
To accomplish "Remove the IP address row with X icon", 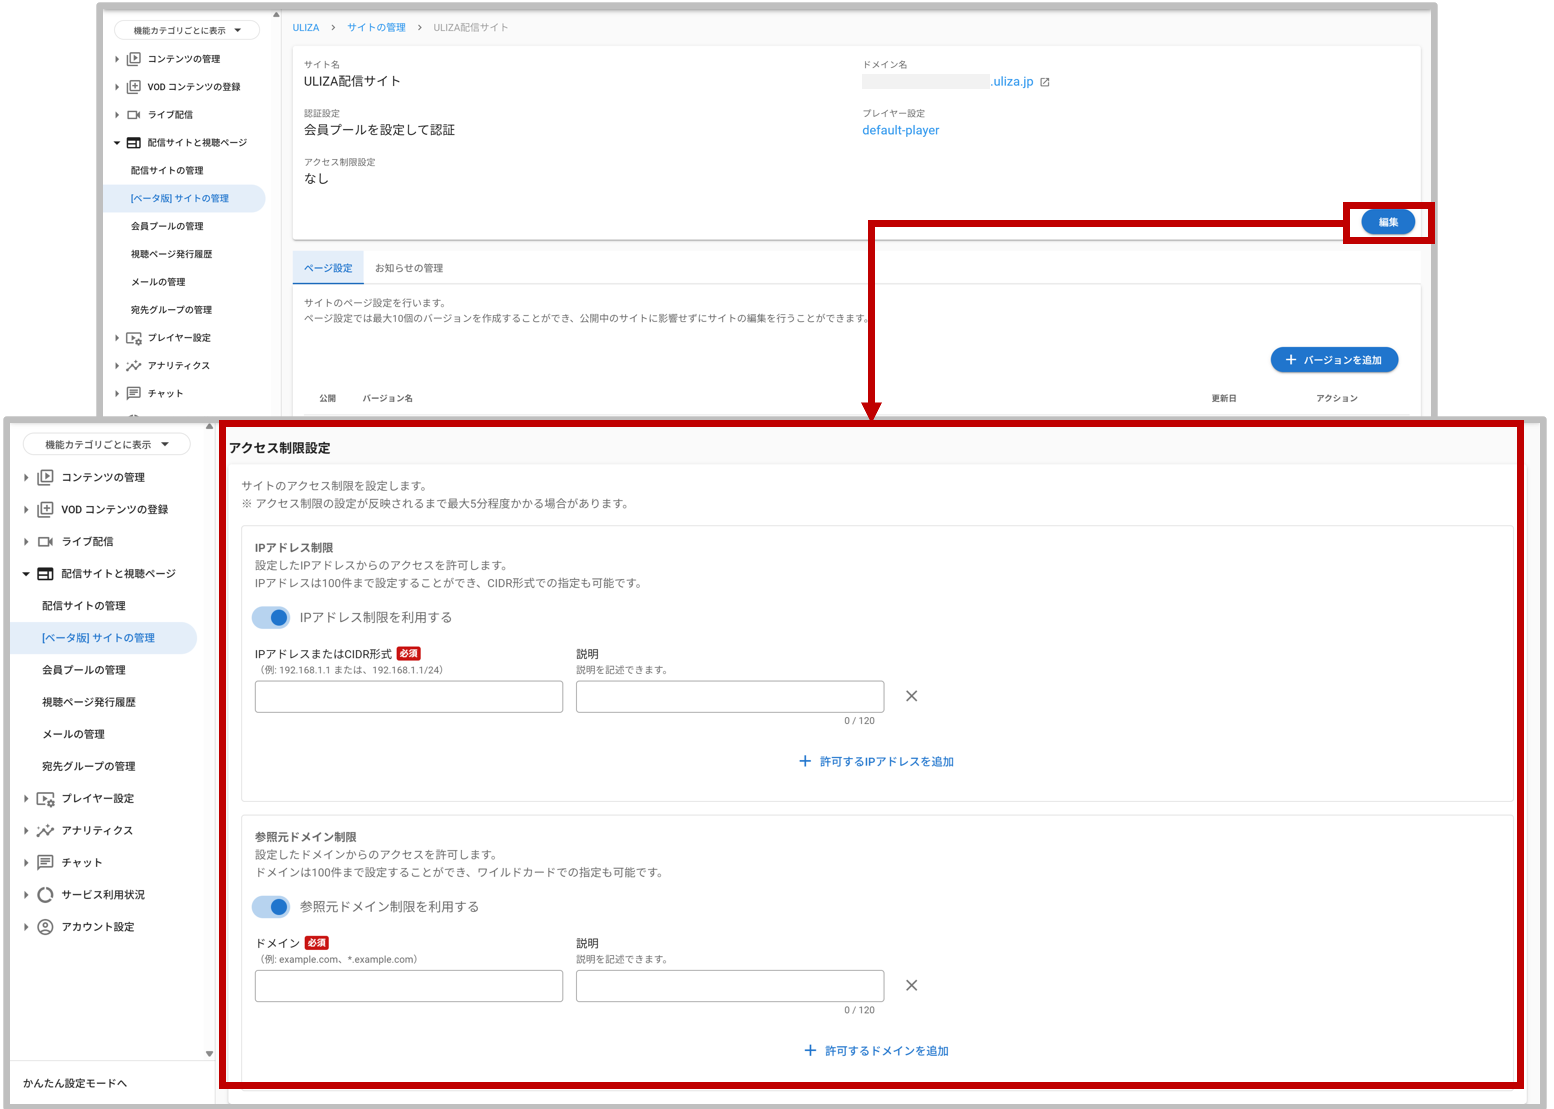I will pyautogui.click(x=911, y=696).
